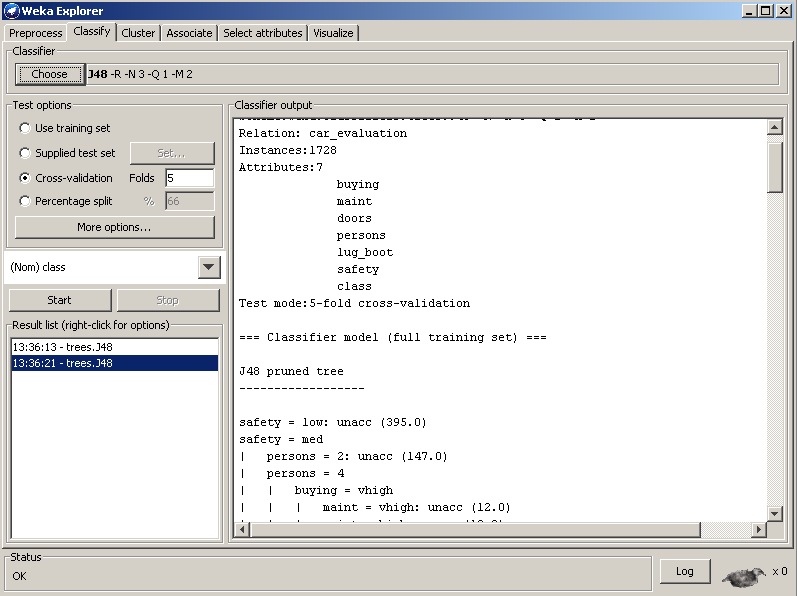The image size is (797, 596).
Task: Click the 'buying' attribute in attribute list
Action: click(358, 184)
